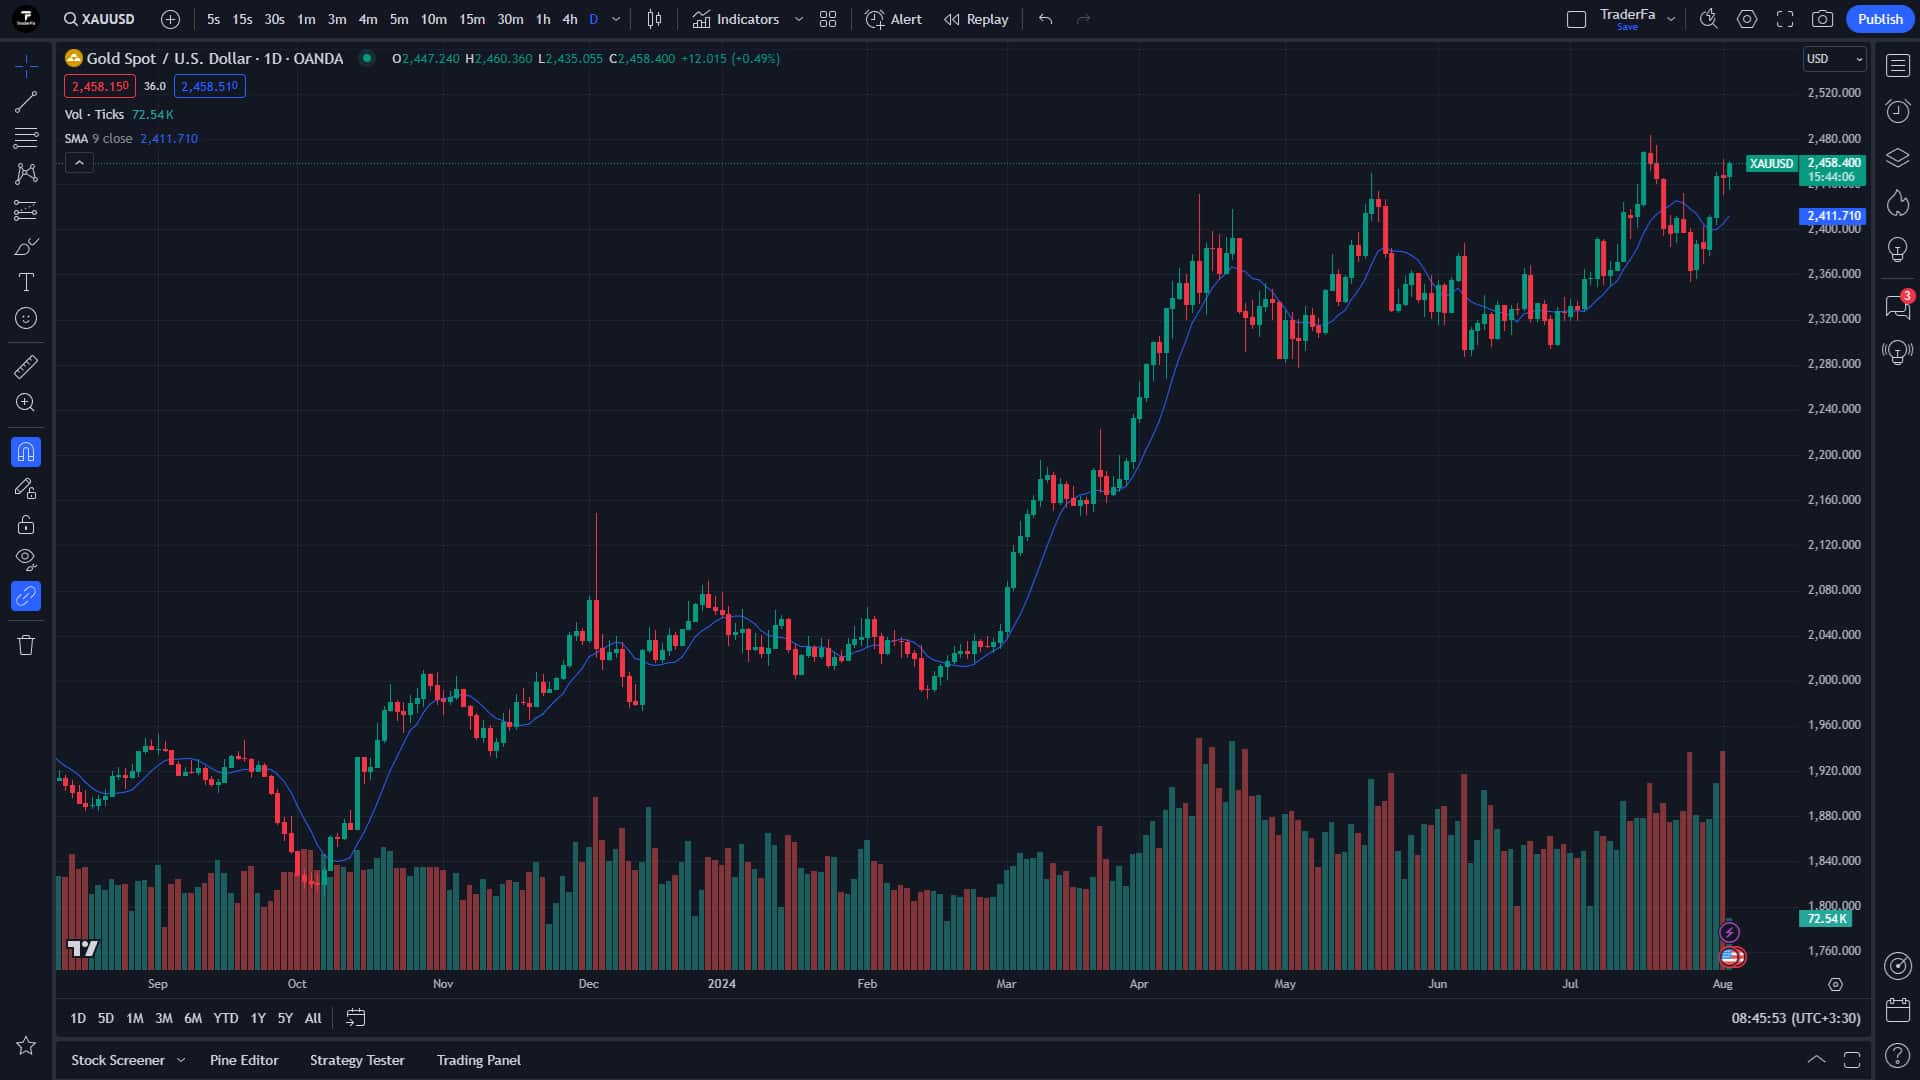Open the hotlists flame panel
This screenshot has height=1080, width=1920.
(1898, 204)
